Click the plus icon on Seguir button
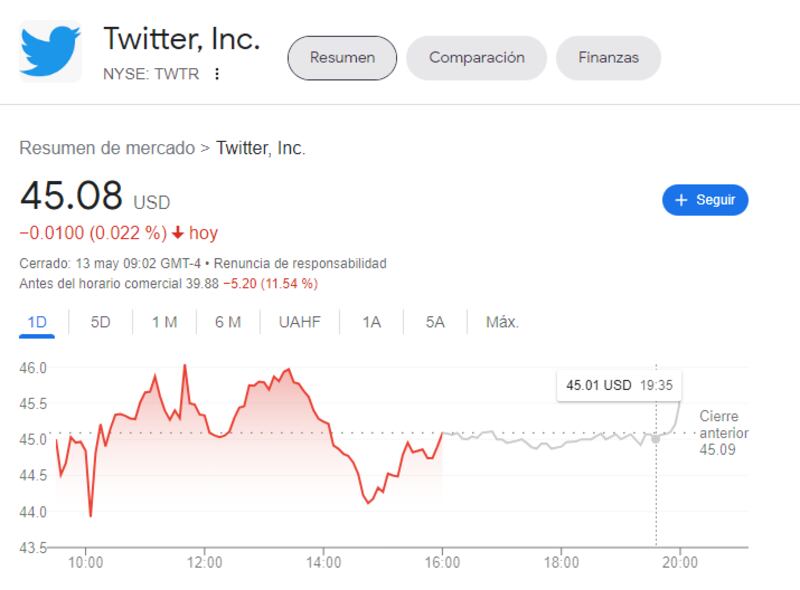Screen dimensions: 800x590 point(681,200)
